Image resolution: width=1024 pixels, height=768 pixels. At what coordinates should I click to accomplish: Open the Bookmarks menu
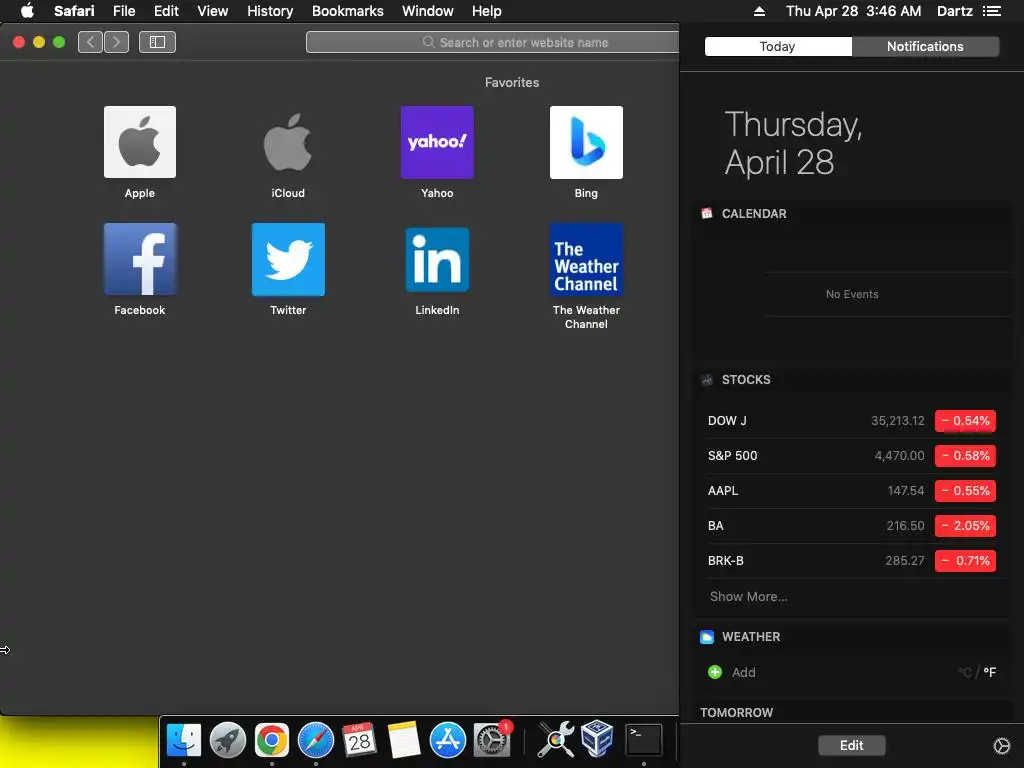click(347, 11)
